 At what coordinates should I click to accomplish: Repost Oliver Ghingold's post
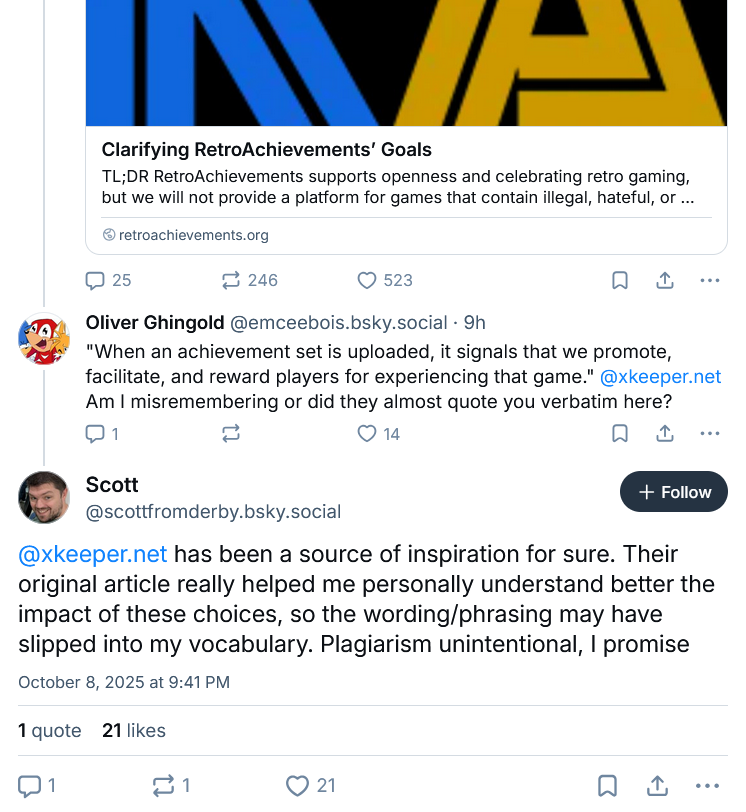232,433
